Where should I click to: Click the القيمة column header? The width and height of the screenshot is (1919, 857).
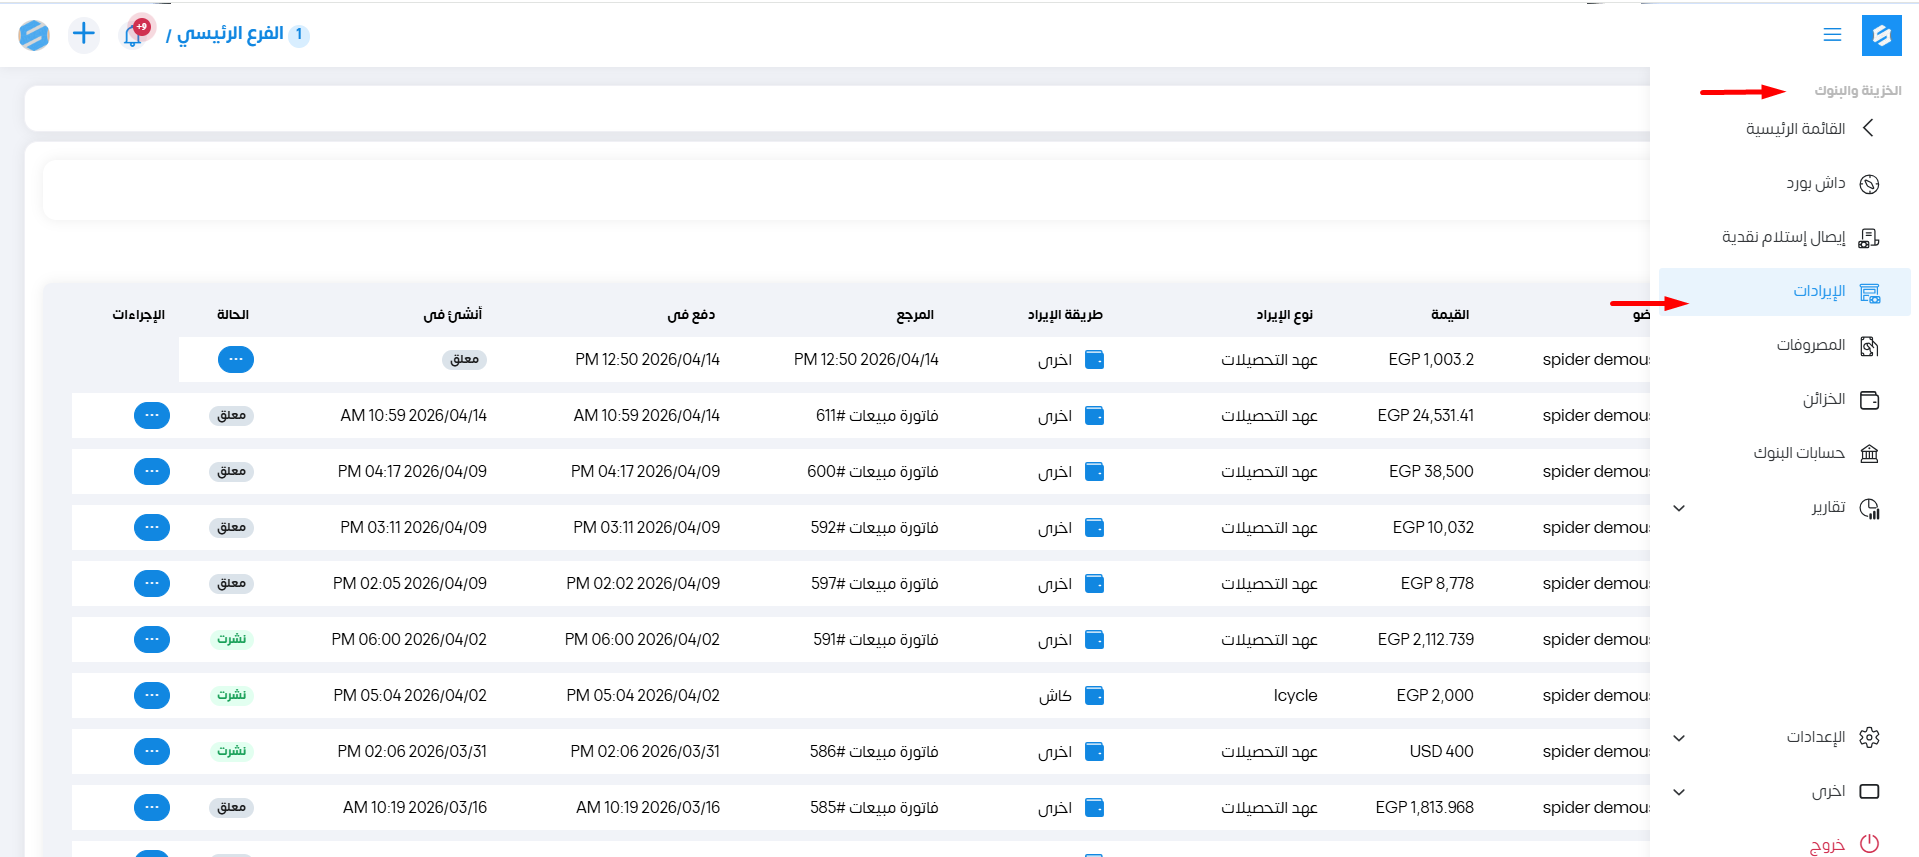(x=1449, y=315)
